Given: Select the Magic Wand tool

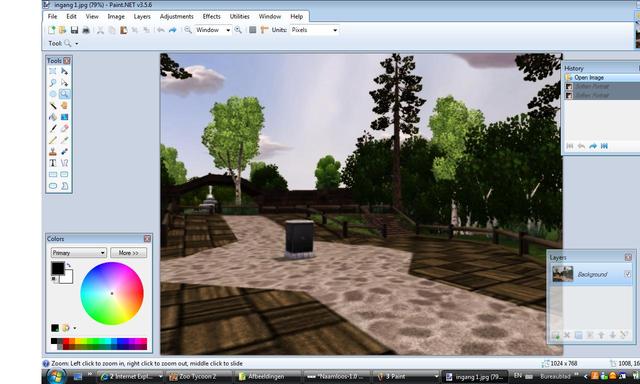Looking at the screenshot, I should [x=53, y=106].
